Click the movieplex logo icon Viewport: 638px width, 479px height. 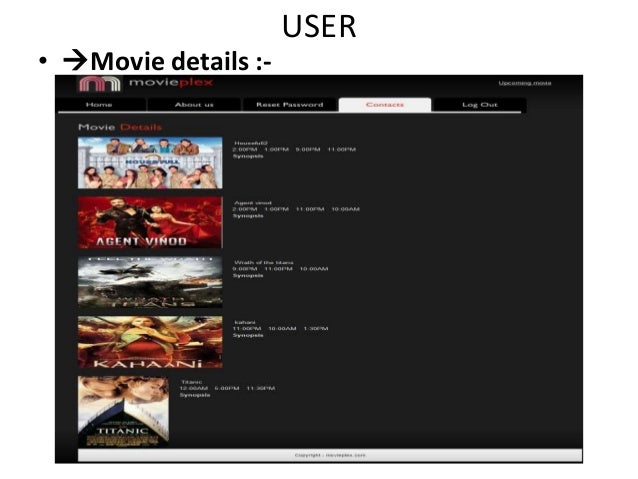[100, 84]
